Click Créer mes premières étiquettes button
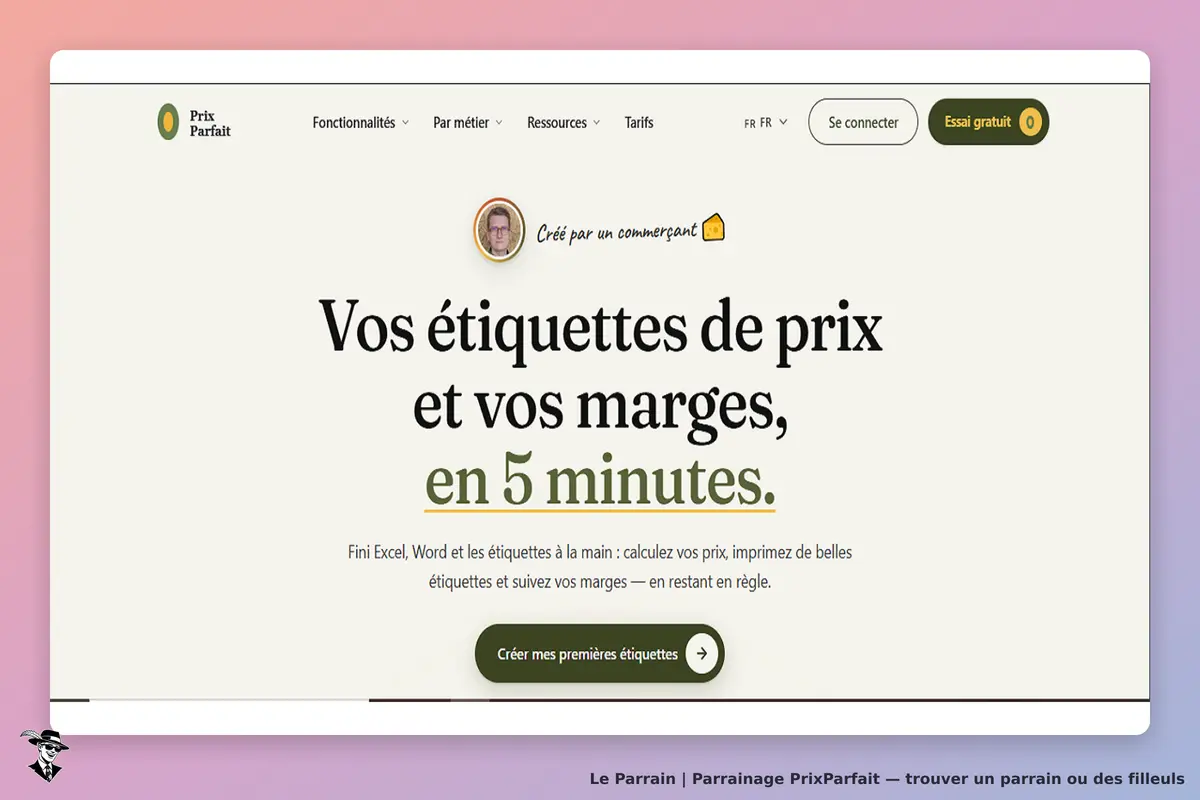 [599, 654]
